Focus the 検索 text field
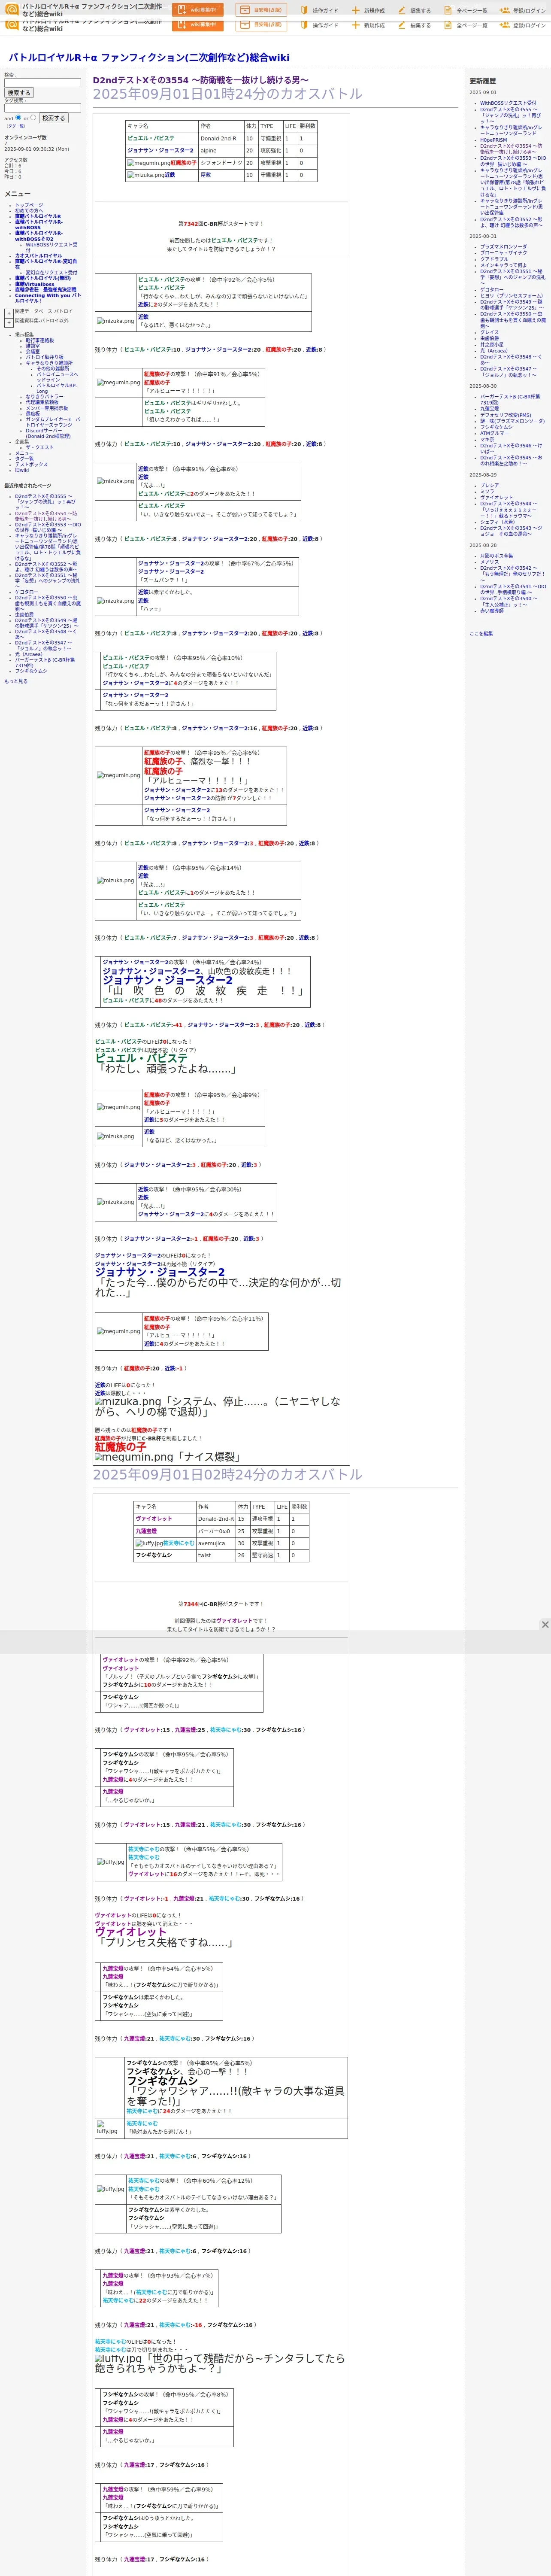This screenshot has height=2576, width=551. [42, 83]
